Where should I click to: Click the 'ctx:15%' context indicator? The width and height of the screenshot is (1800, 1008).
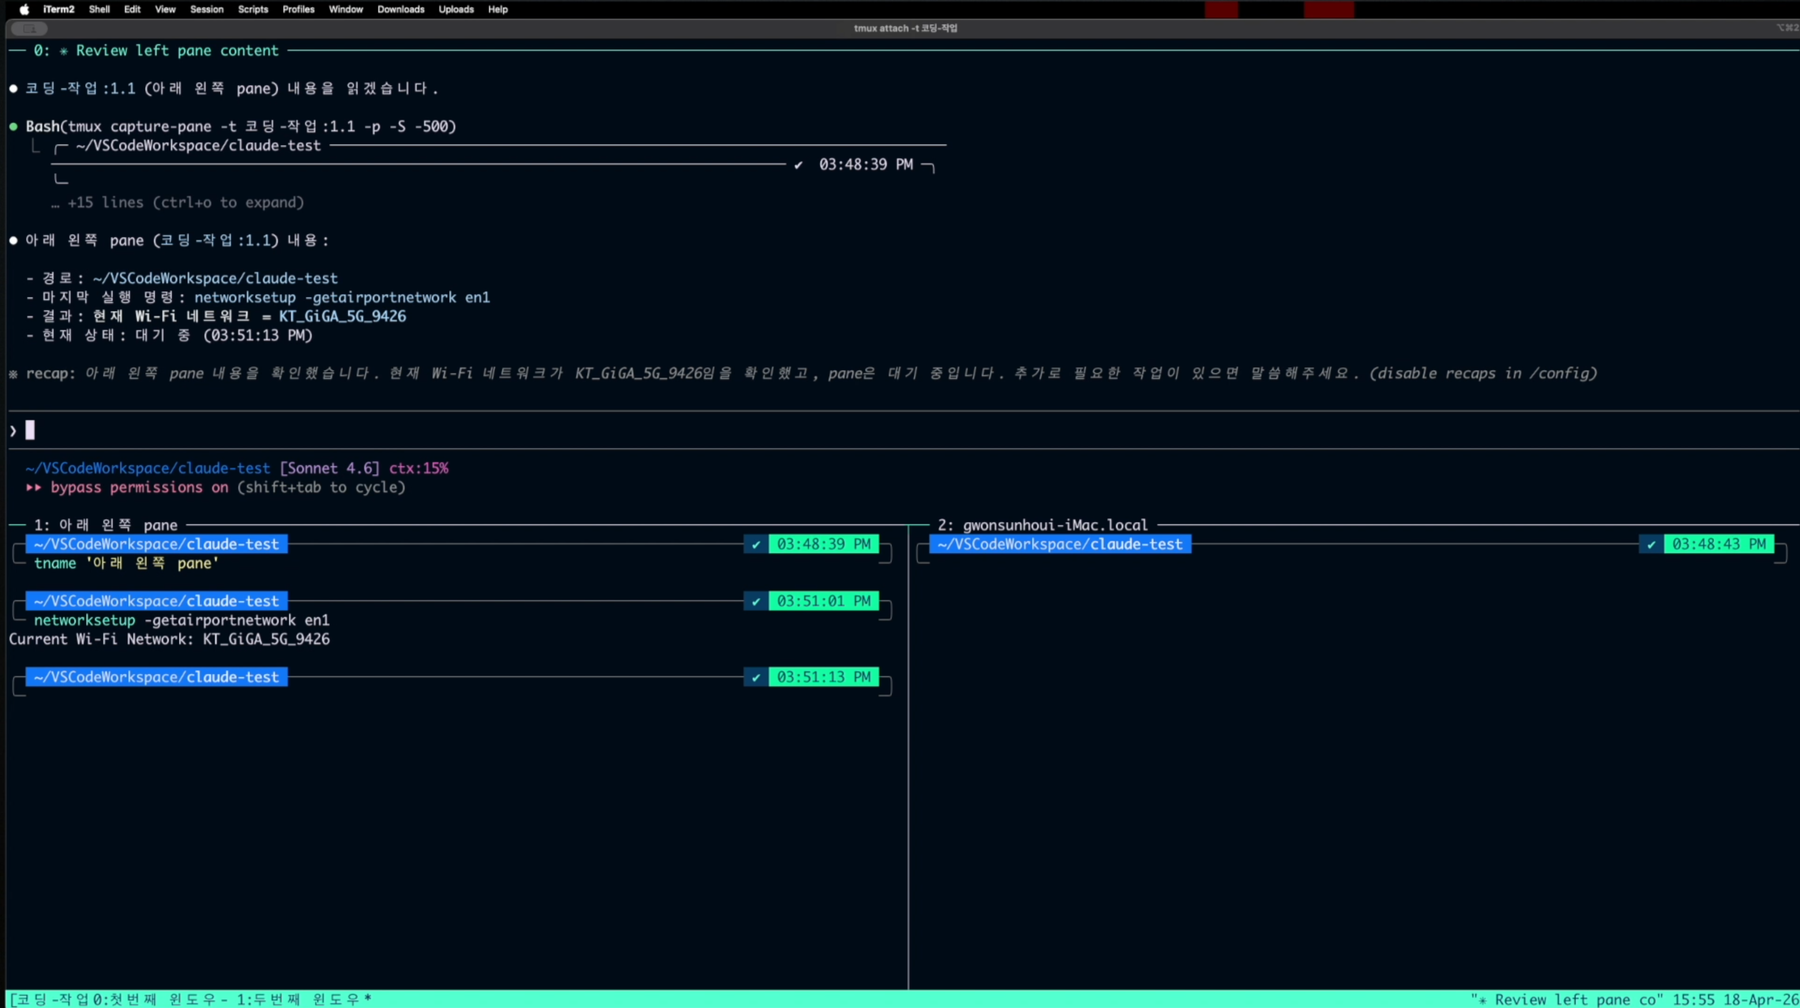point(419,468)
